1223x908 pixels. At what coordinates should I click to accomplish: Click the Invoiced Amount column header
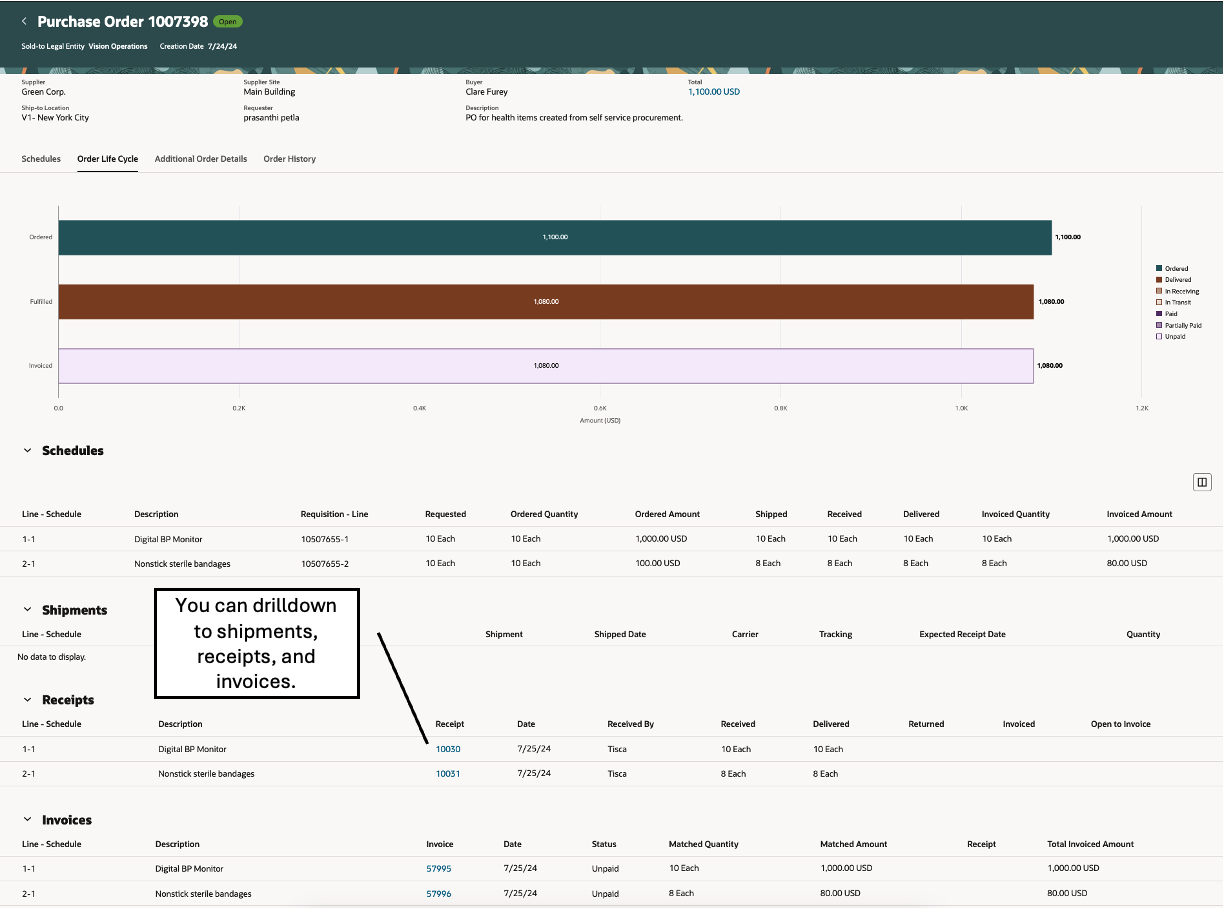click(1140, 514)
